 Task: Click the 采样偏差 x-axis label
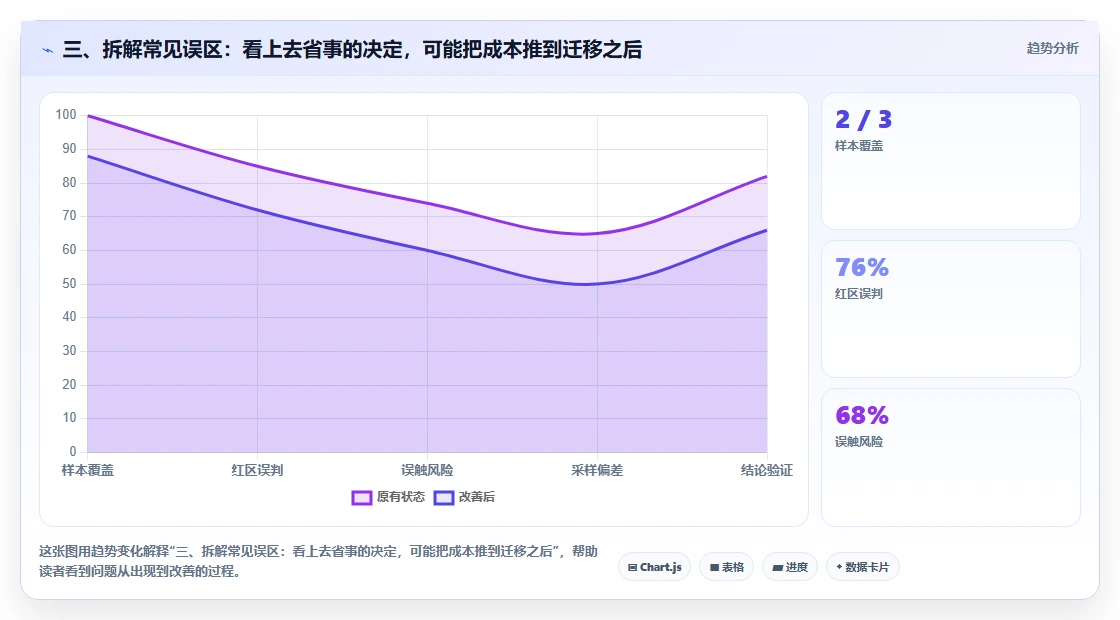click(x=597, y=470)
